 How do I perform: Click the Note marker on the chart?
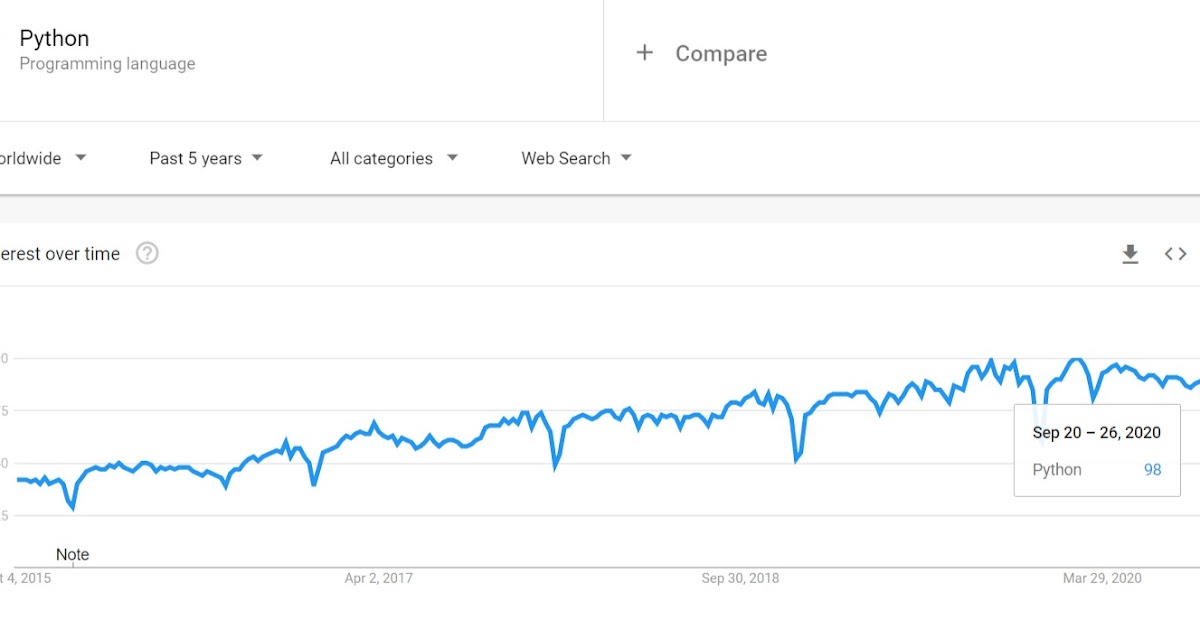[72, 554]
